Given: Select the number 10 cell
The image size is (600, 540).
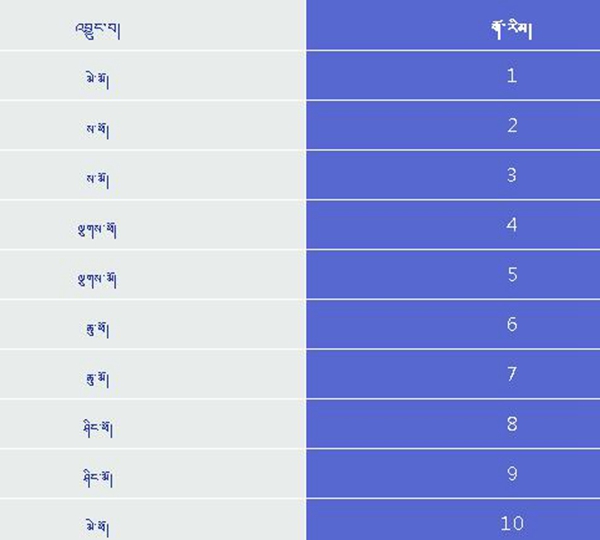Looking at the screenshot, I should click(453, 520).
